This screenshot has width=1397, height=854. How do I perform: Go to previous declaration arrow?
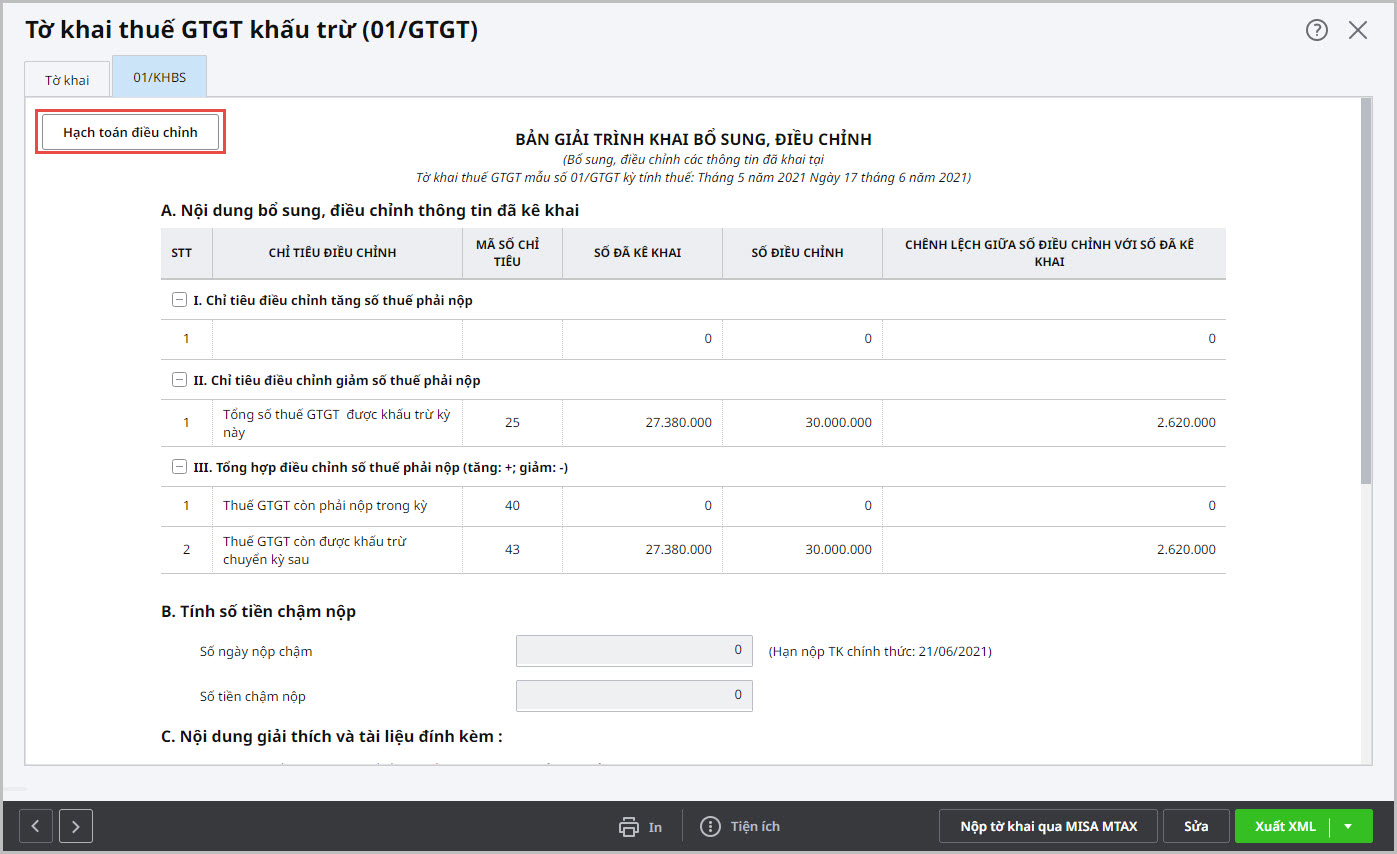tap(36, 826)
